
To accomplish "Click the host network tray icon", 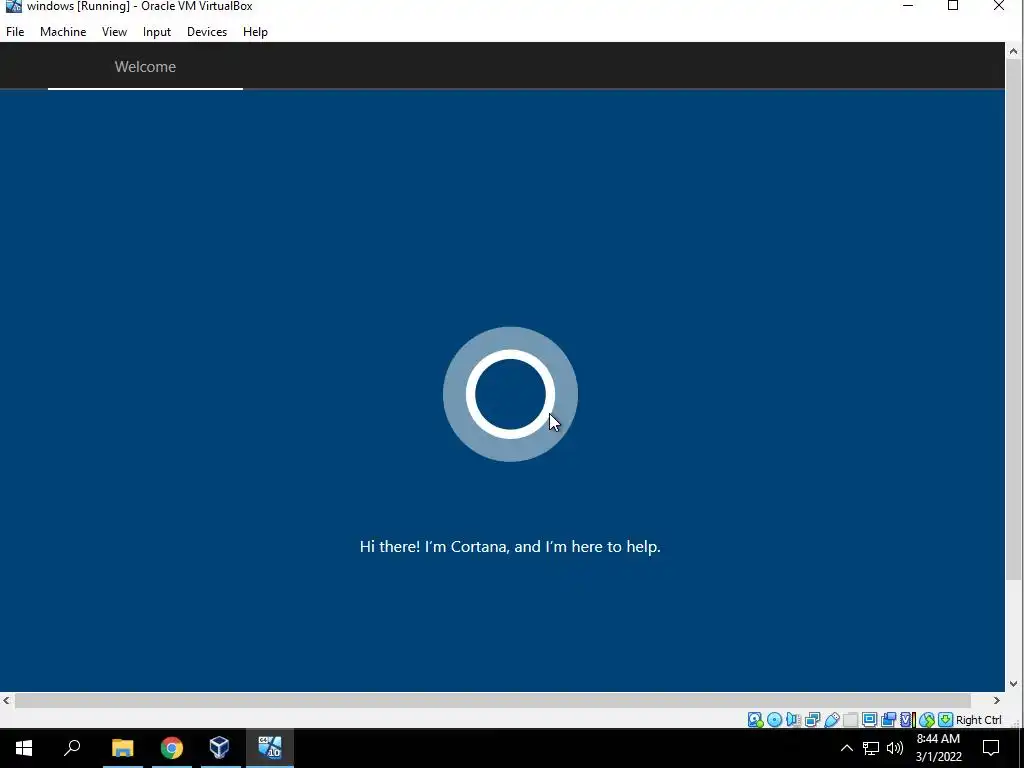I will (x=871, y=748).
